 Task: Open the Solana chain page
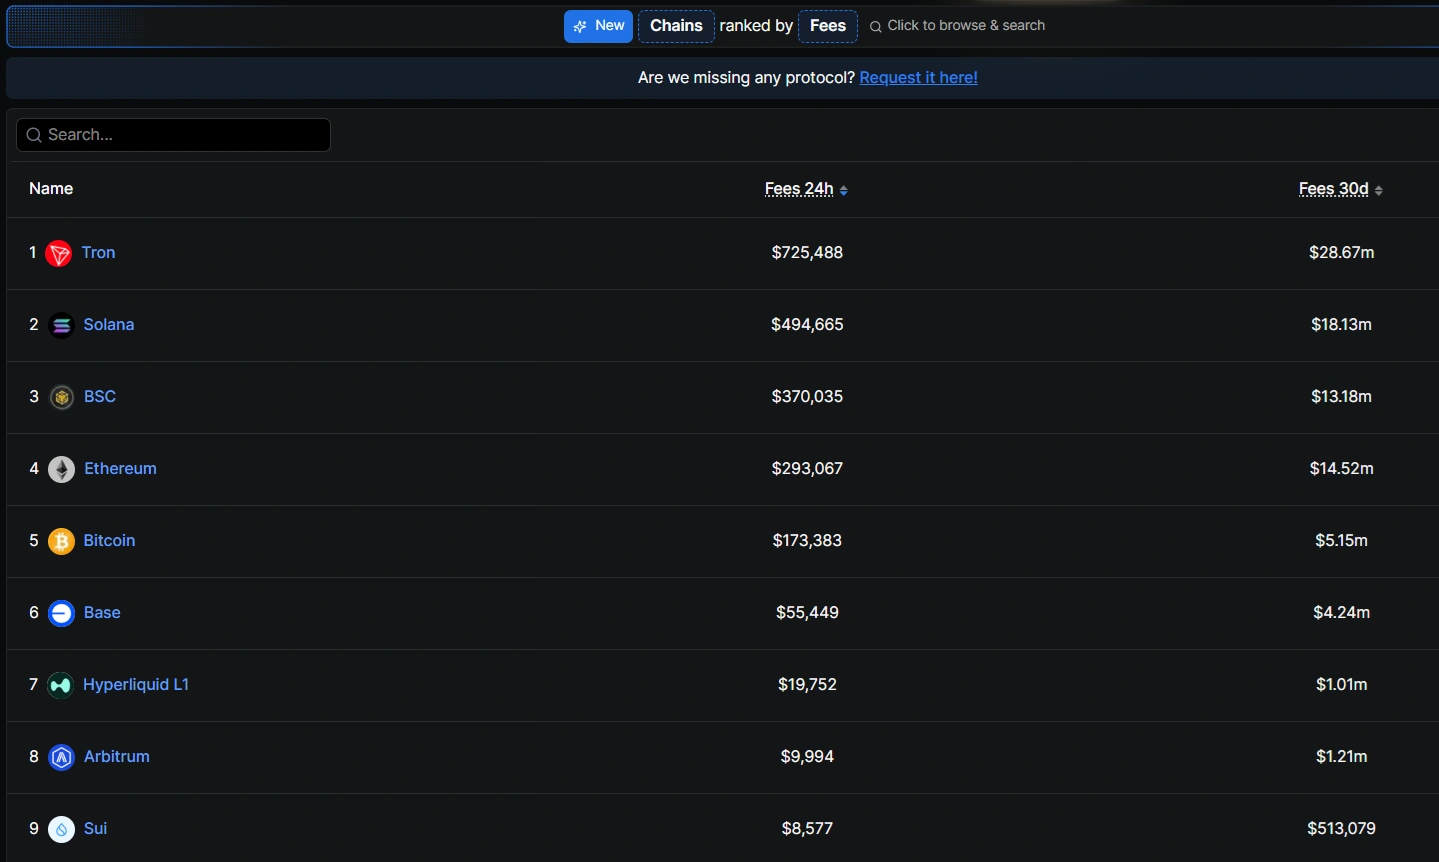[x=109, y=325]
